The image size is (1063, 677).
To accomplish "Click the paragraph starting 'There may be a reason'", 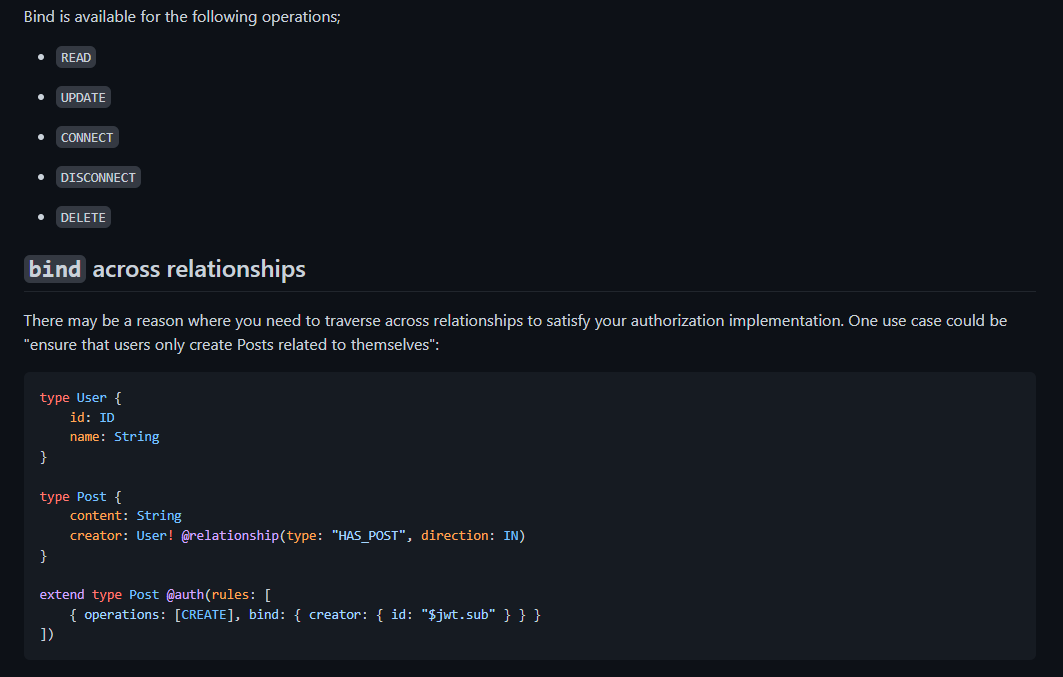I will pos(515,333).
